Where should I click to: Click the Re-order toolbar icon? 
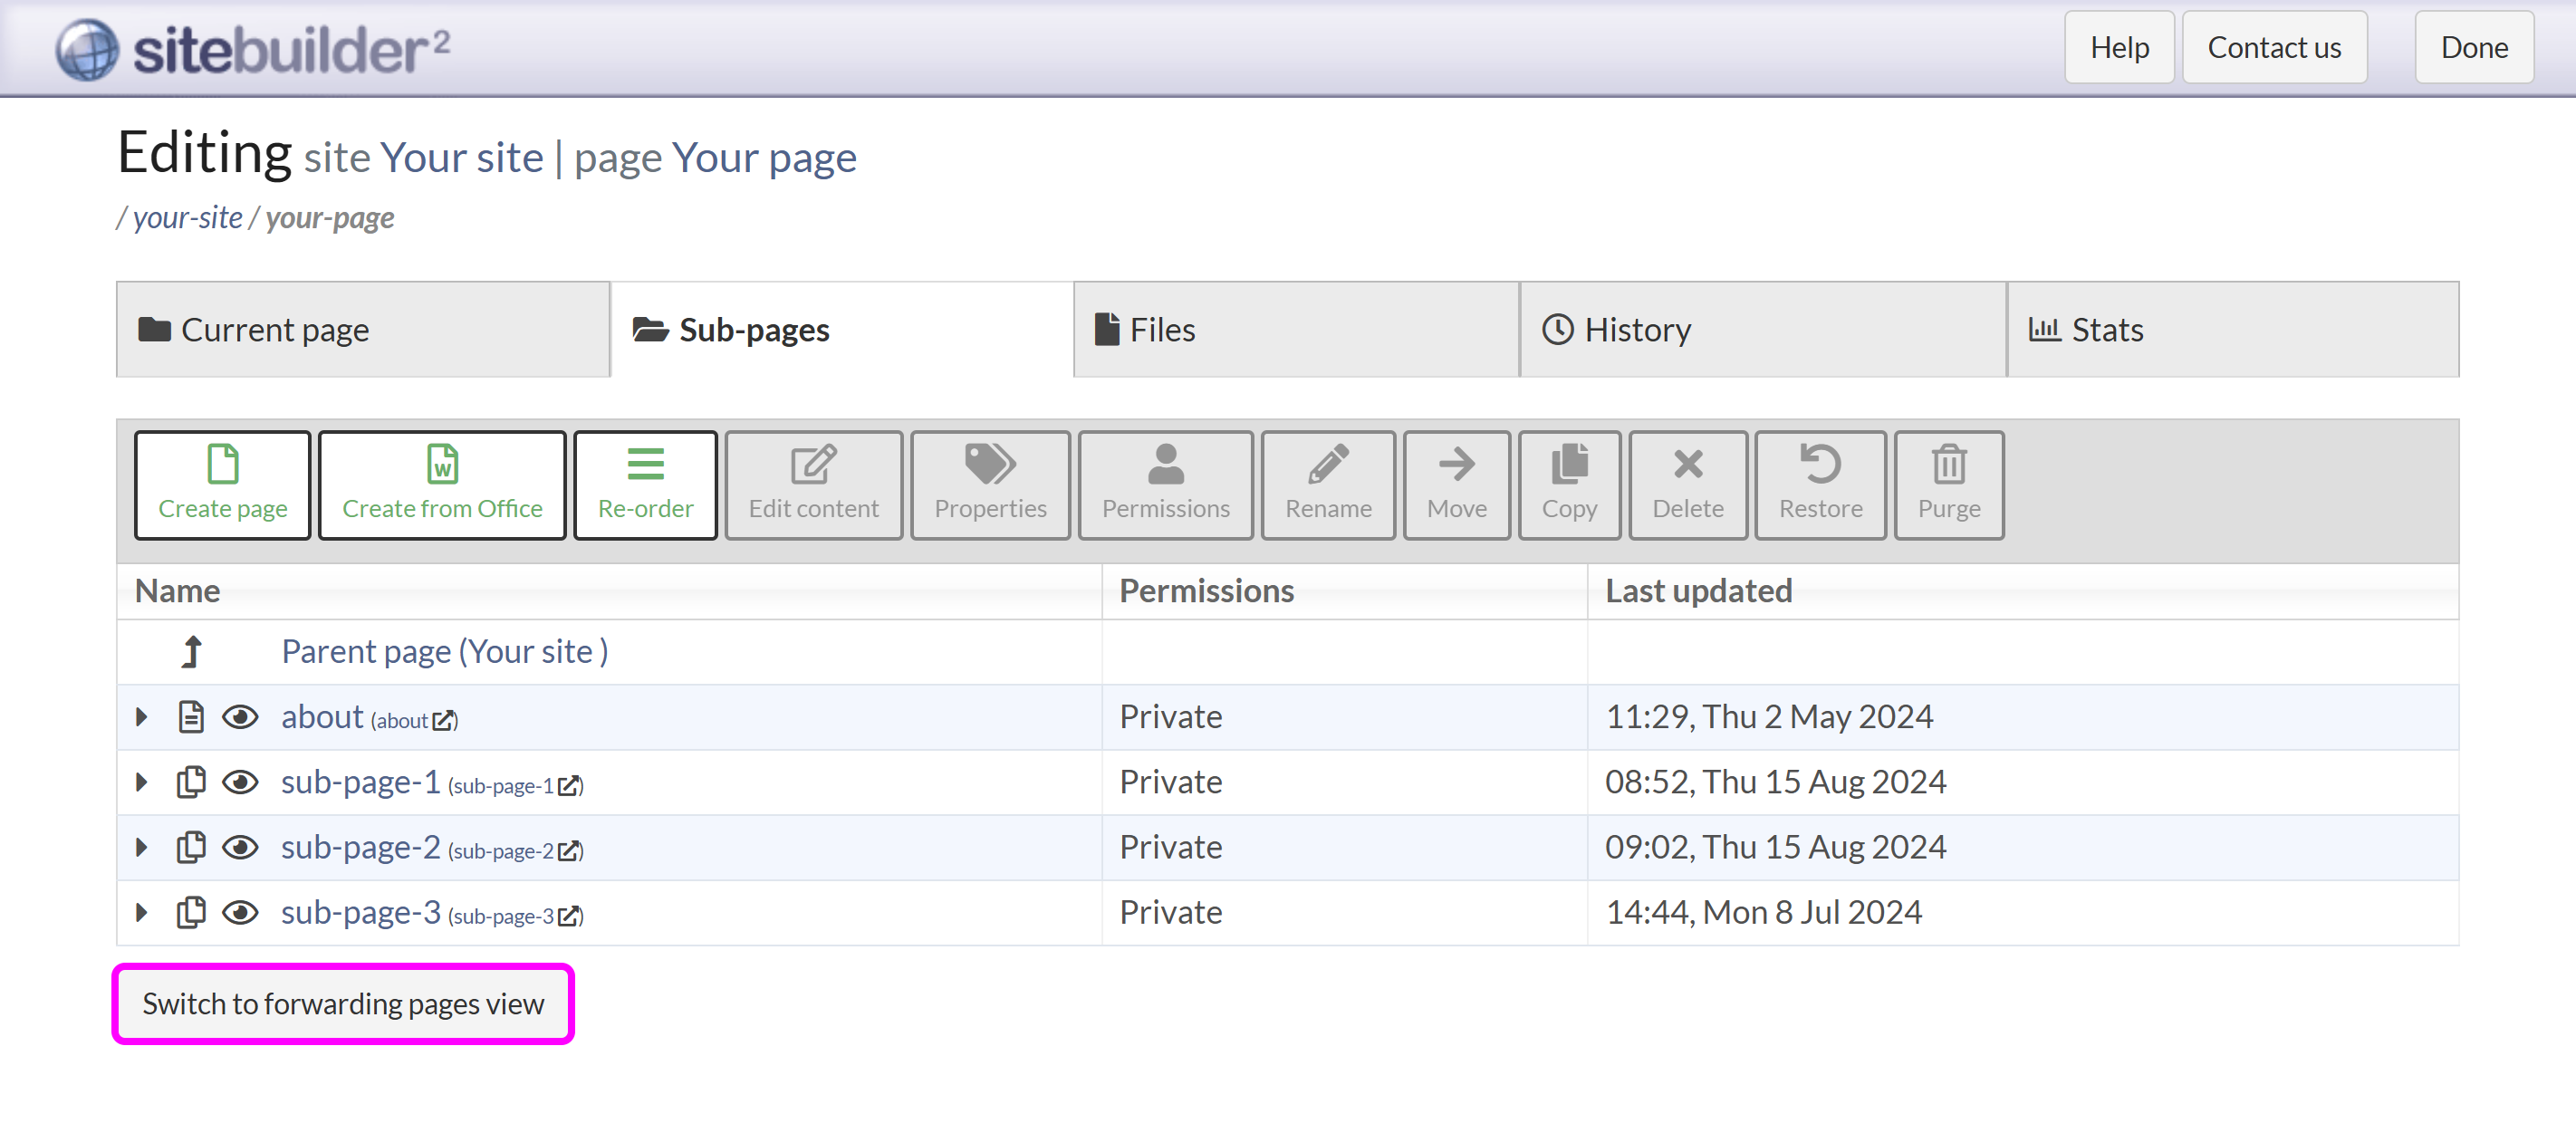click(645, 484)
